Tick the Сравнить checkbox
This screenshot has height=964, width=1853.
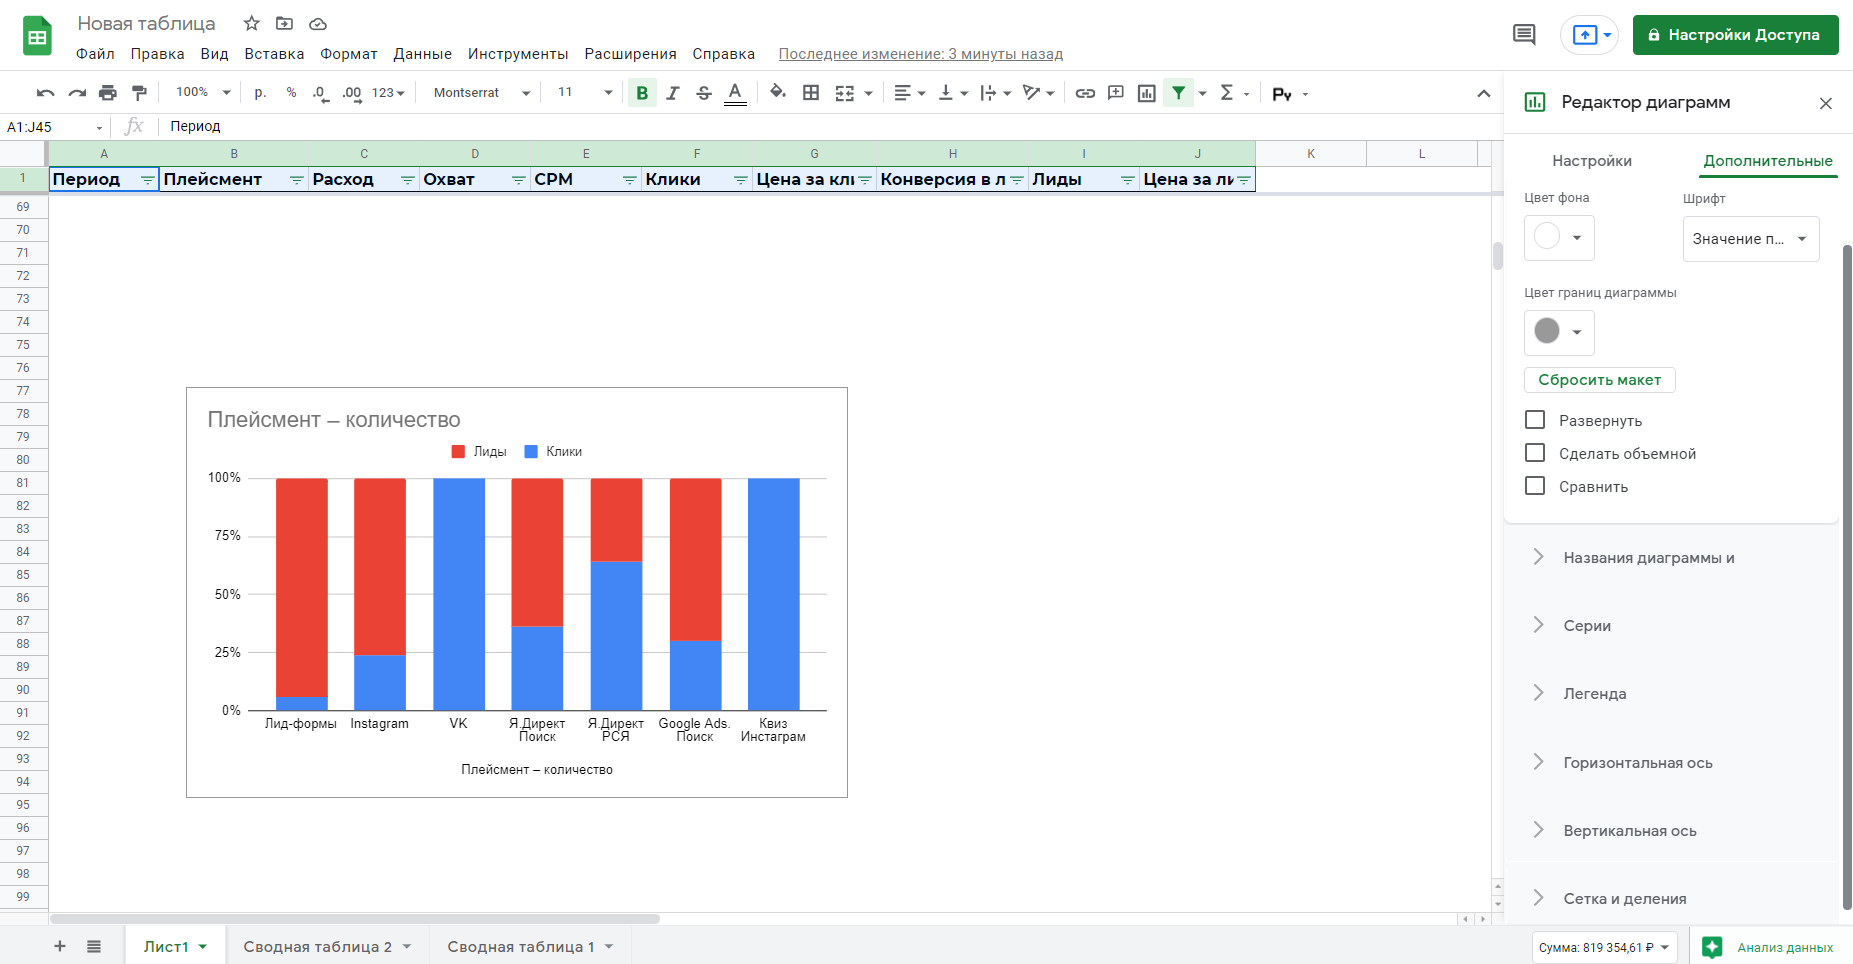(x=1535, y=486)
